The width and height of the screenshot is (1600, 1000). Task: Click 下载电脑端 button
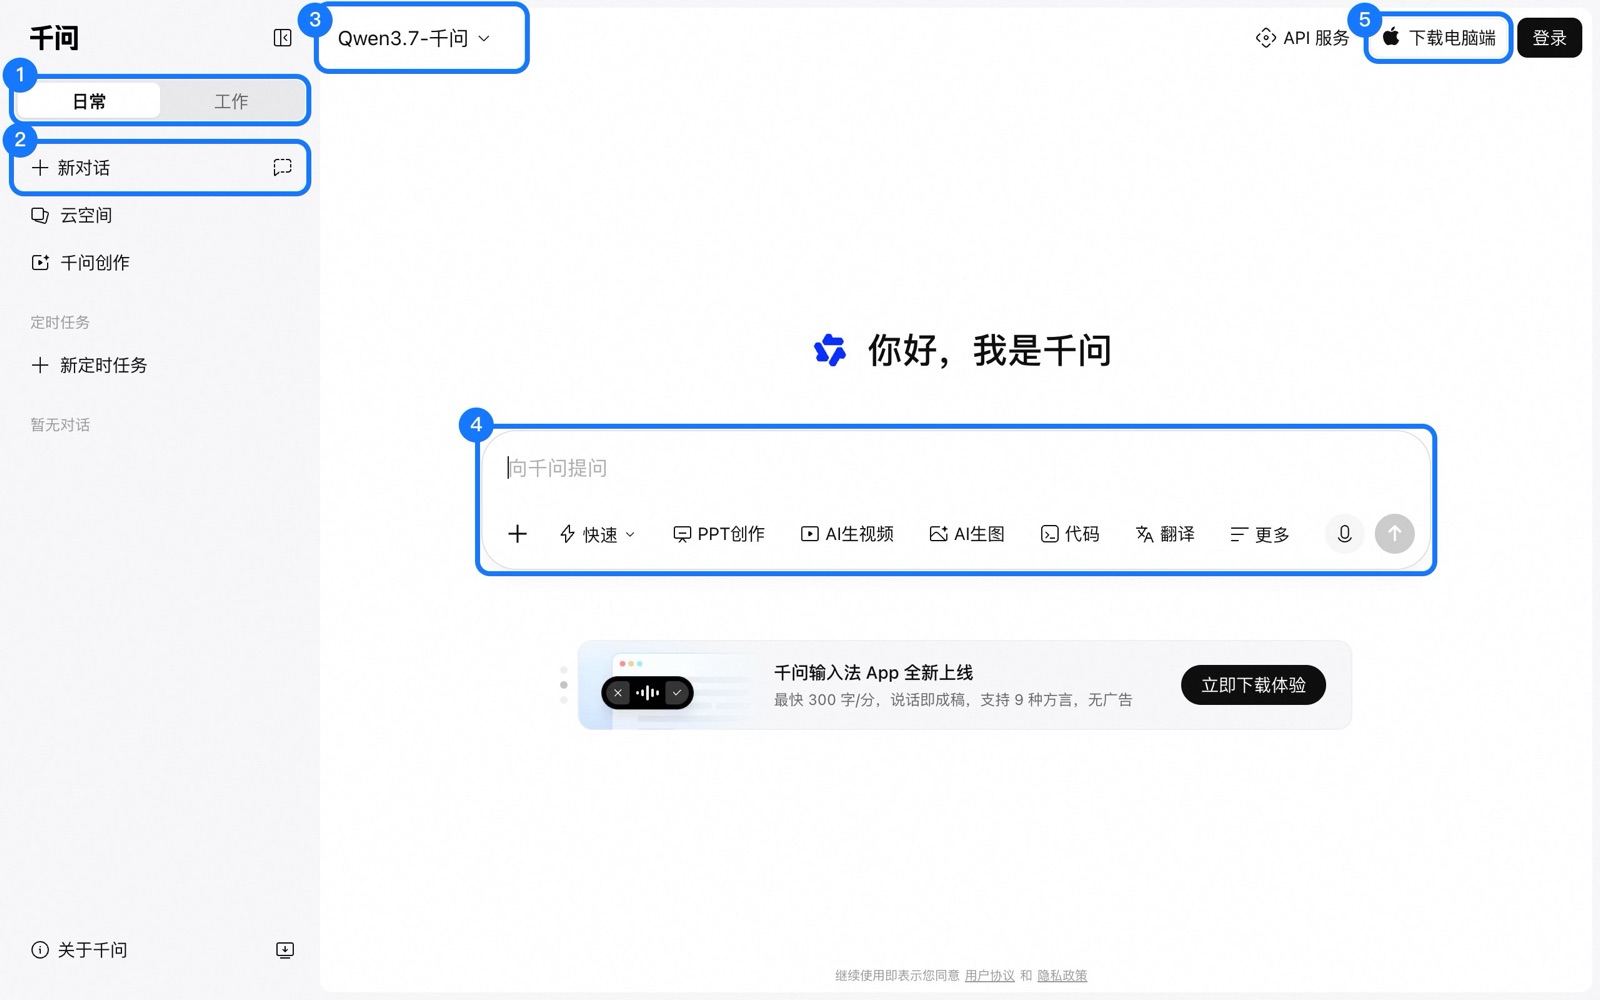[x=1439, y=38]
